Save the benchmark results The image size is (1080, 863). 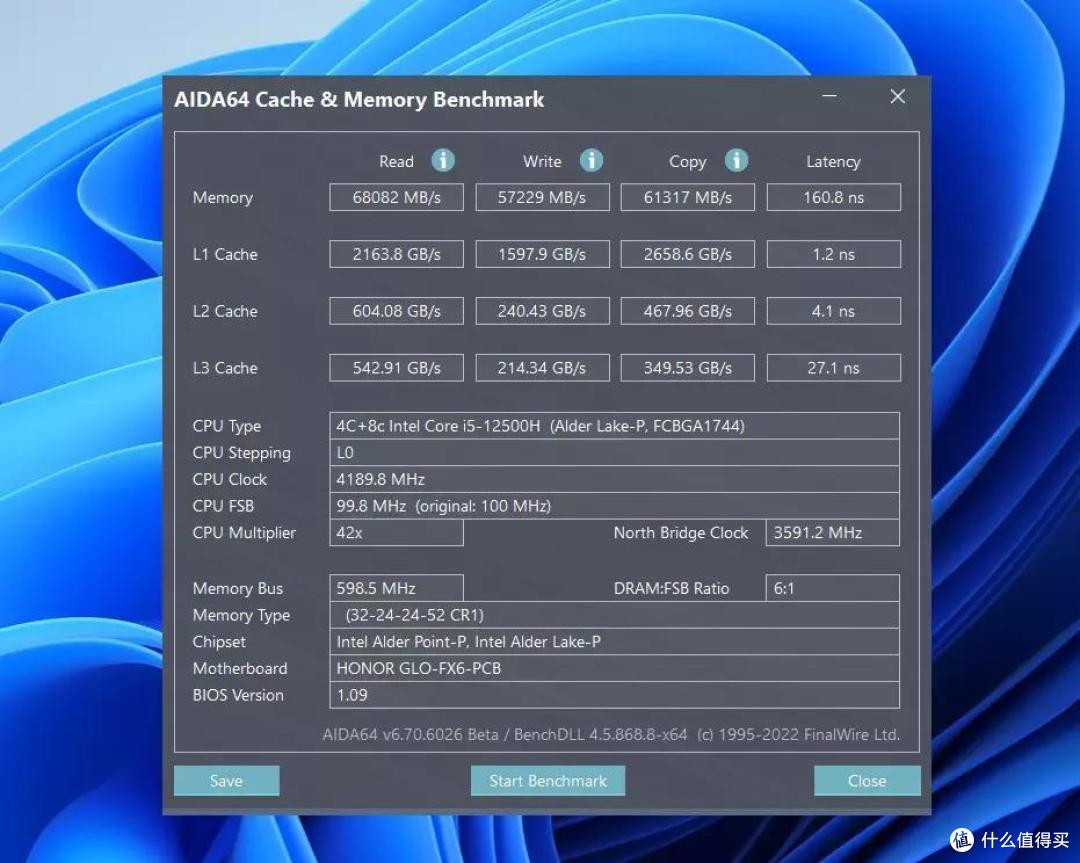227,780
